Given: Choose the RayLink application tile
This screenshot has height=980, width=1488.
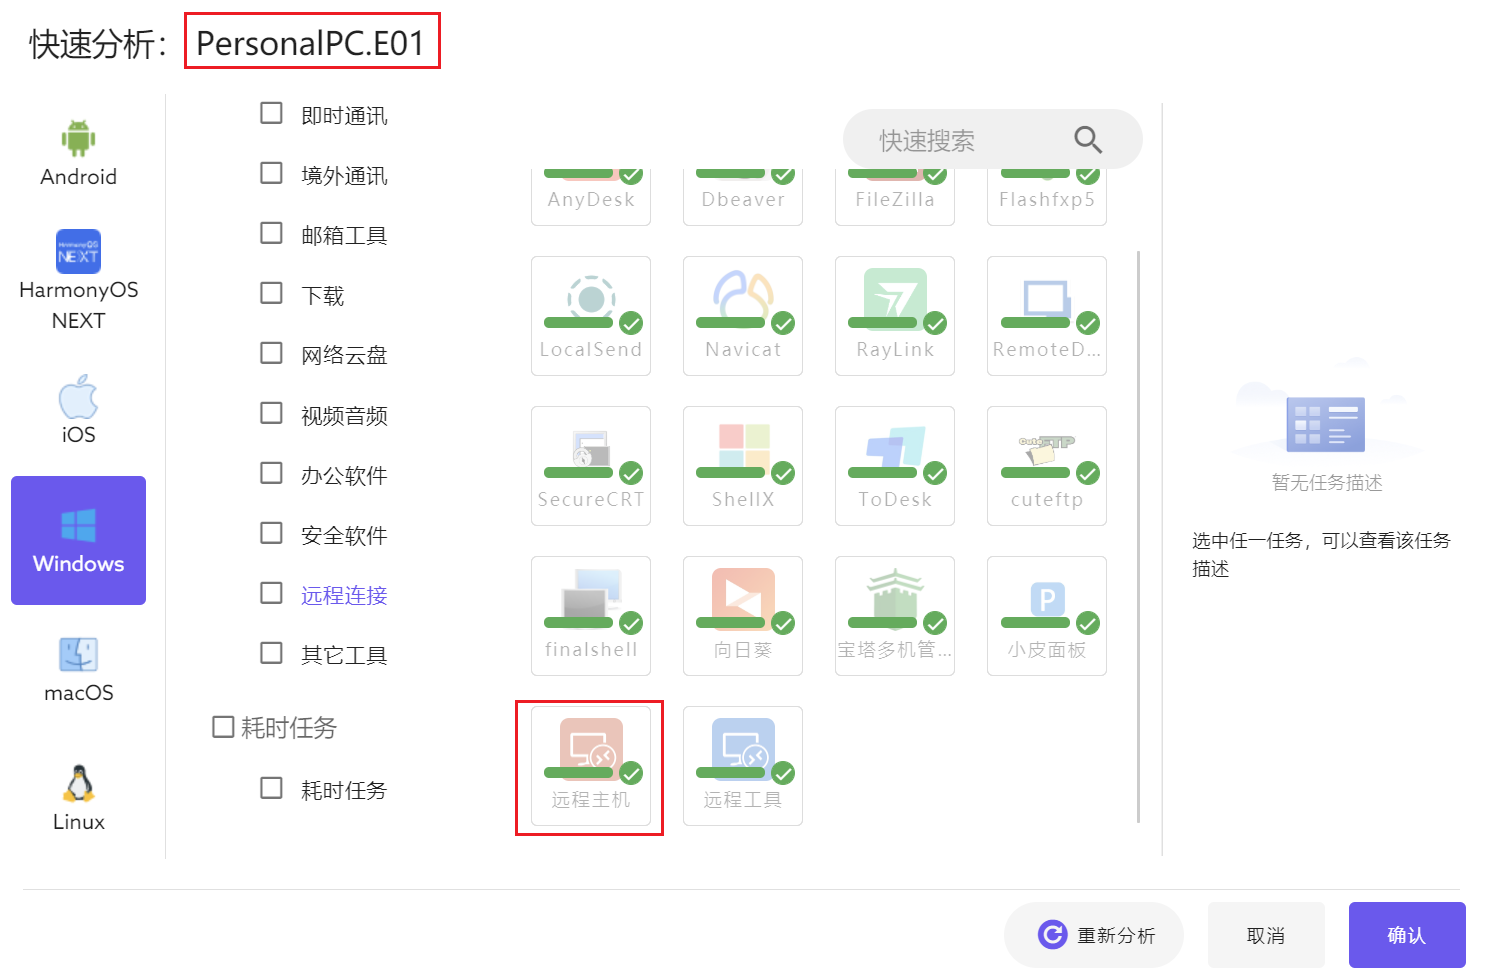Looking at the screenshot, I should click(894, 315).
